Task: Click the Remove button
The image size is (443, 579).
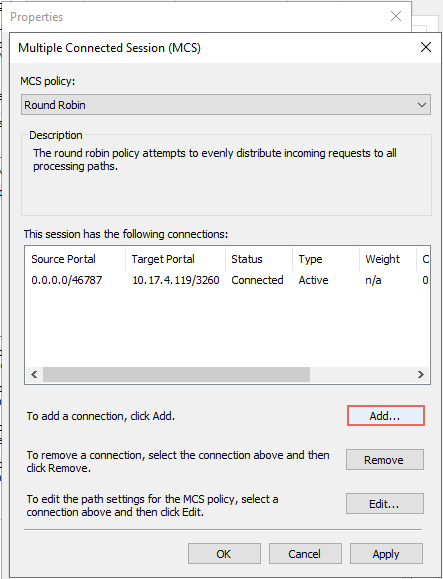Action: coord(385,460)
